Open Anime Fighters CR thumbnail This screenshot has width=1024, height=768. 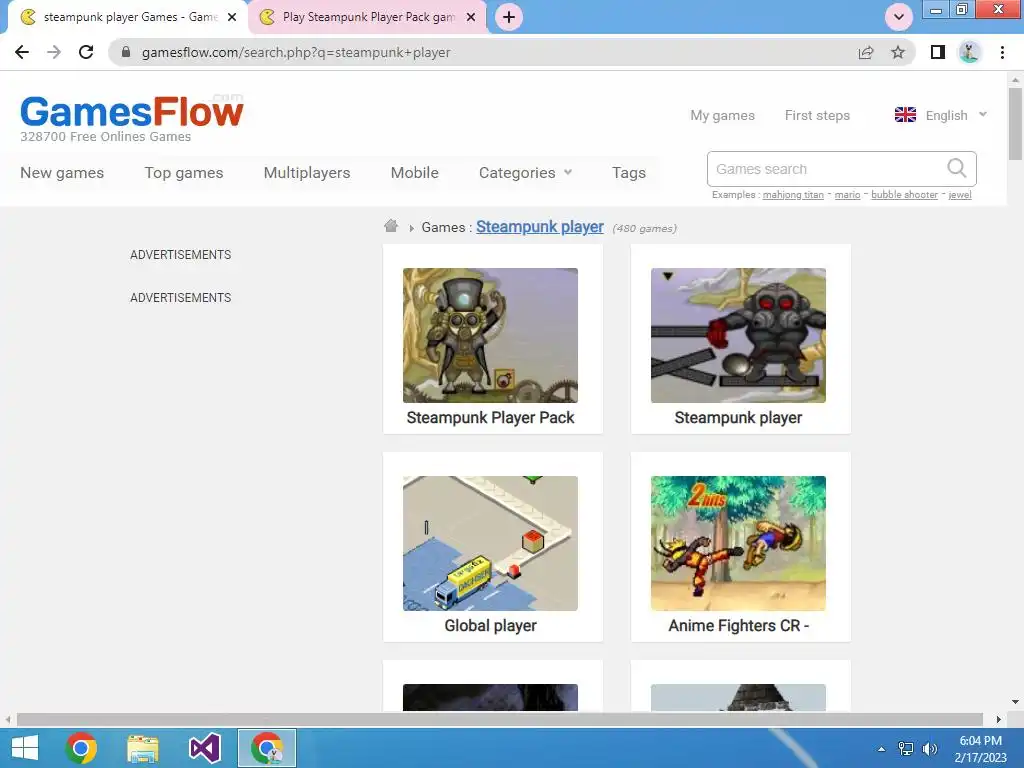(x=738, y=543)
